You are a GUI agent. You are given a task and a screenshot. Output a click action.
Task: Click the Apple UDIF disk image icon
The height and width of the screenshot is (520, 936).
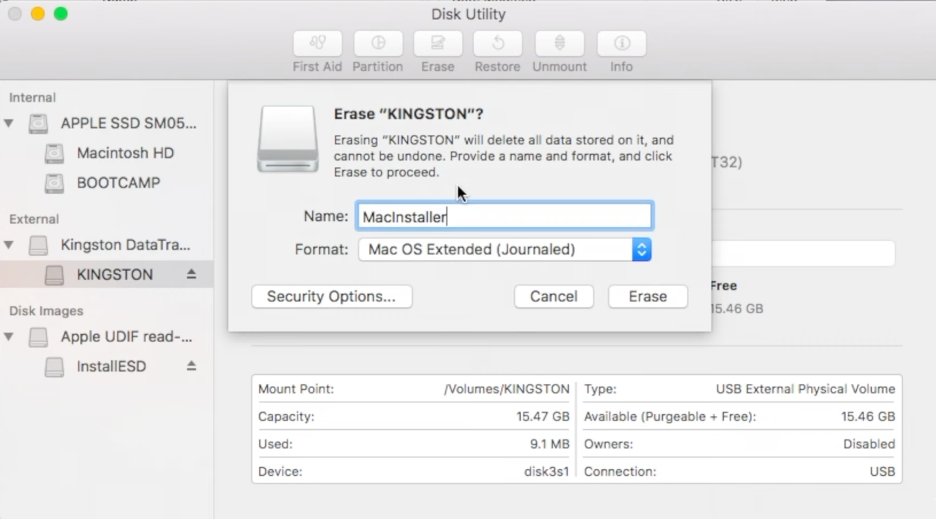coord(38,337)
